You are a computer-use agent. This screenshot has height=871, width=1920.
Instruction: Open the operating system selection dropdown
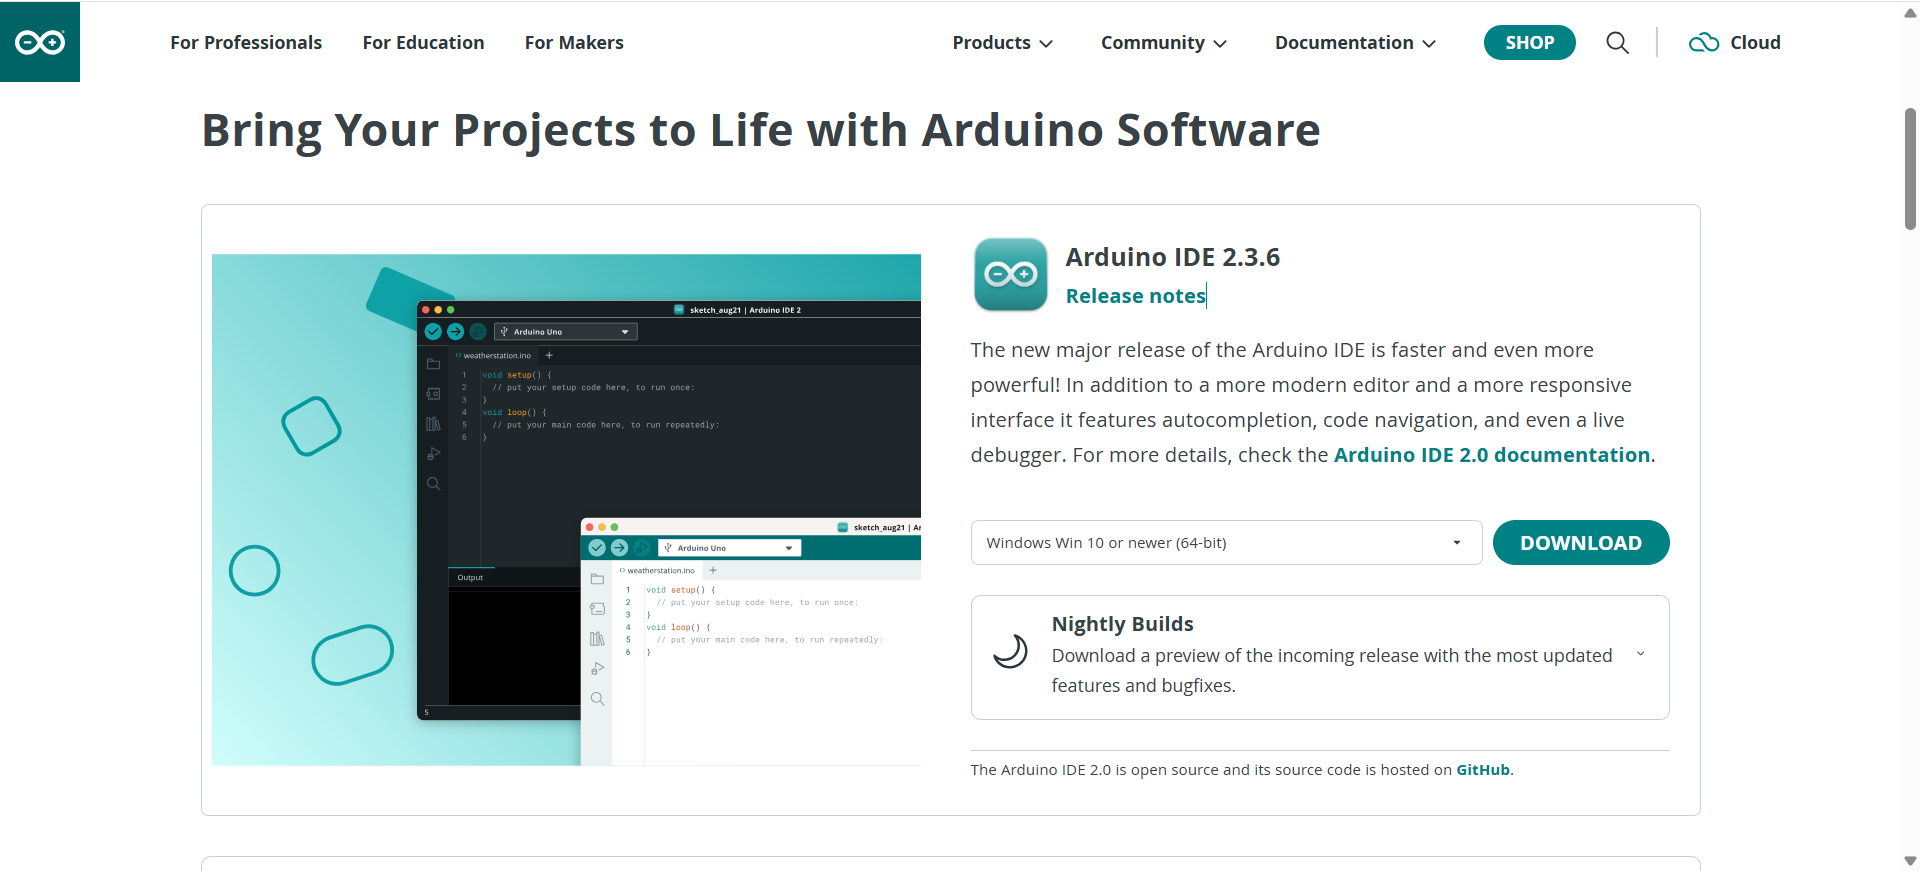coord(1226,543)
